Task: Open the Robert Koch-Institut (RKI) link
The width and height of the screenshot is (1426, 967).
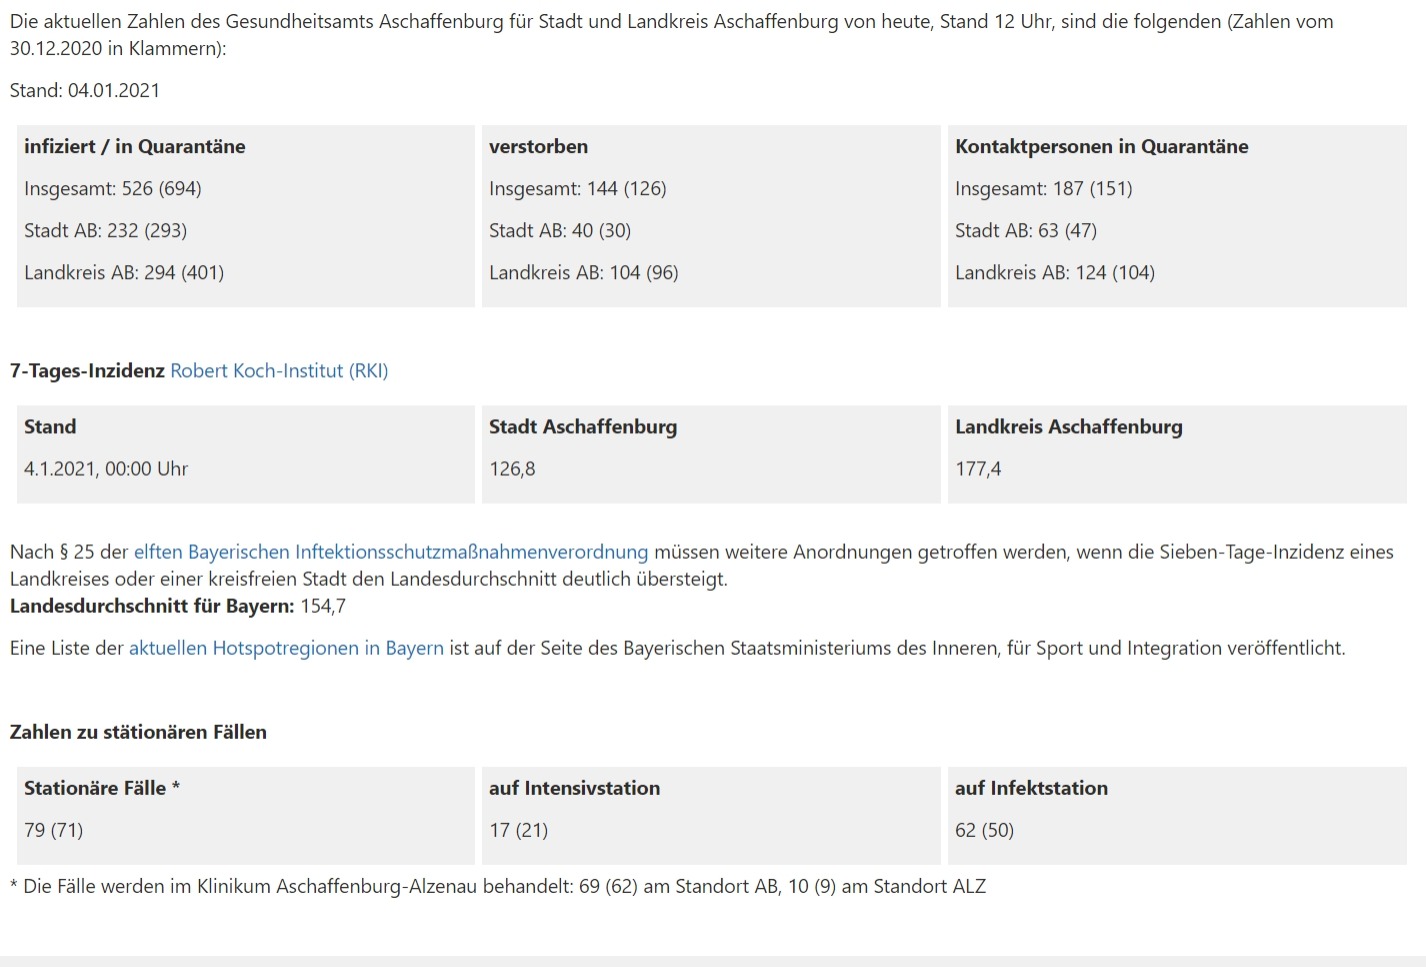Action: [279, 371]
